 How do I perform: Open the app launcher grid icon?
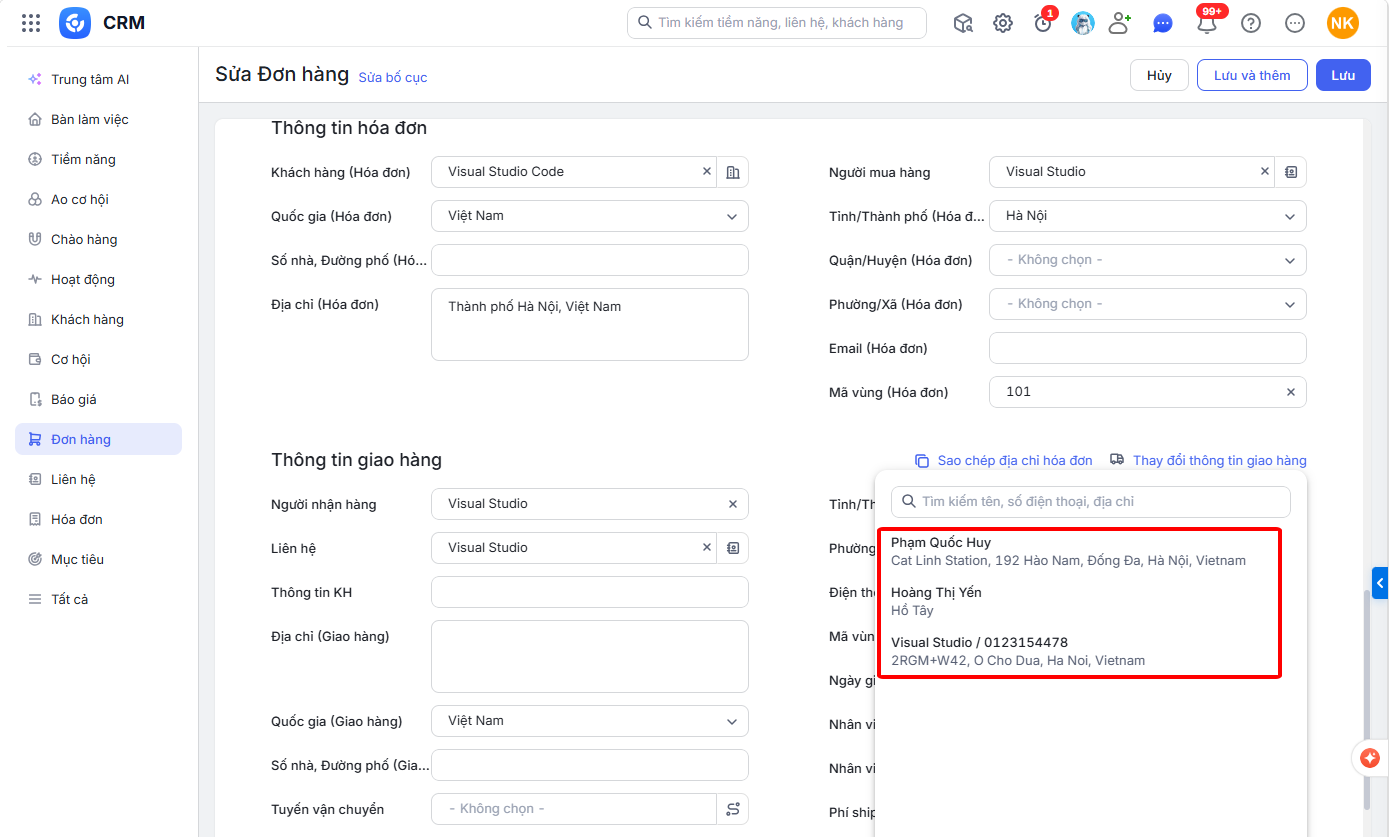tap(31, 23)
